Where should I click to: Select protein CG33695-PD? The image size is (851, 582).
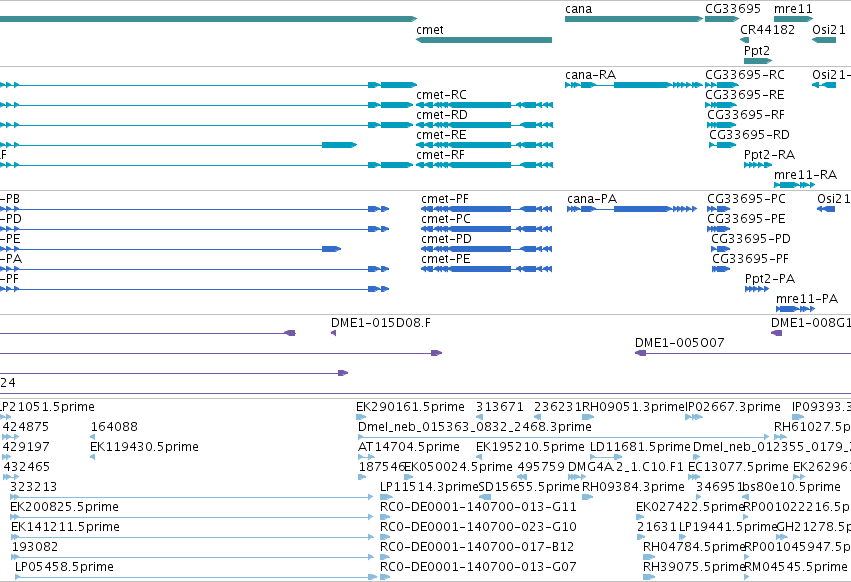(721, 249)
